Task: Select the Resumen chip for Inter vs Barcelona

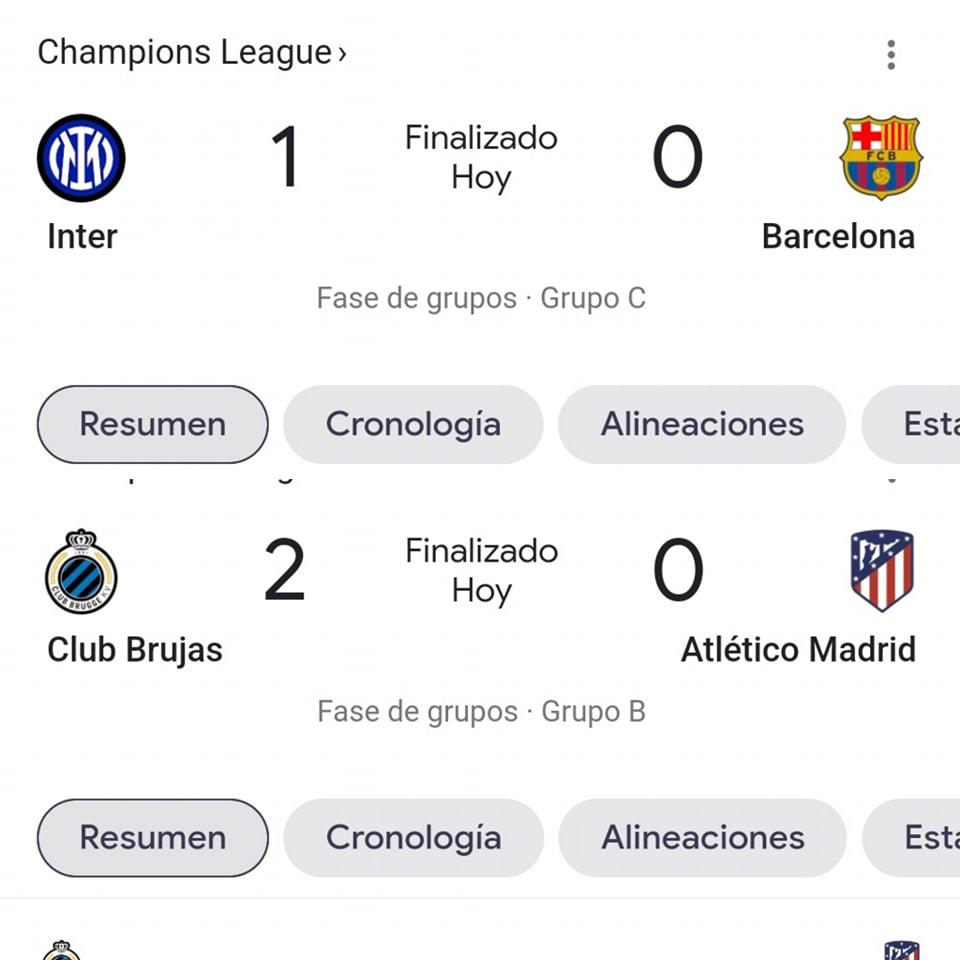Action: (152, 424)
